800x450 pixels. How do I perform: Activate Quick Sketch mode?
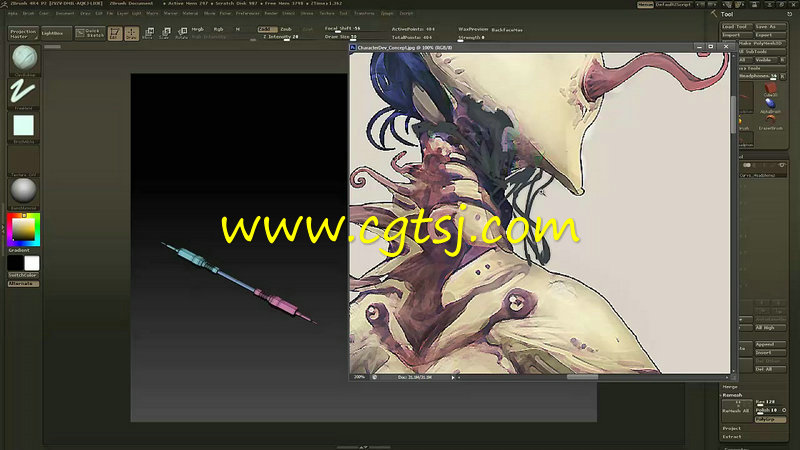(x=91, y=33)
